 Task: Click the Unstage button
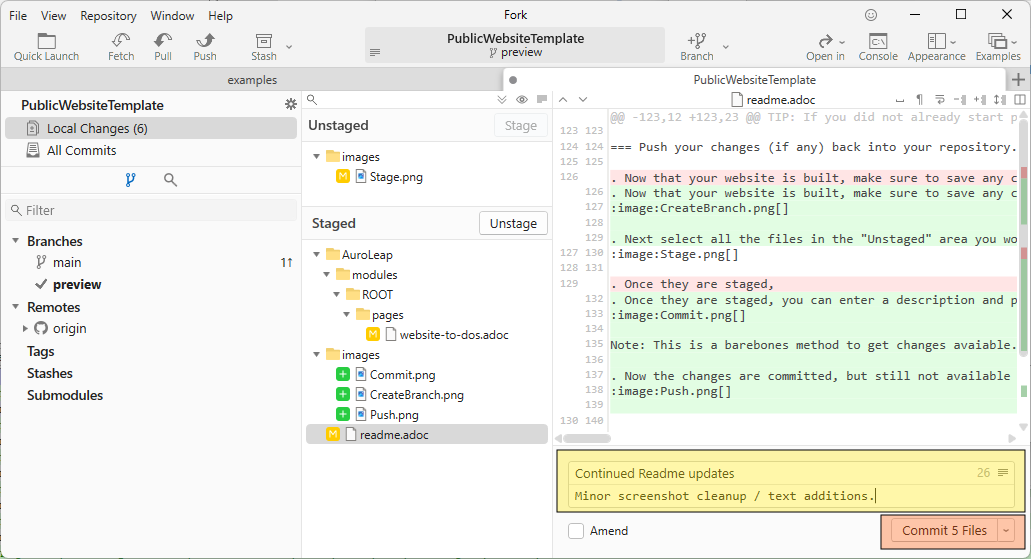[x=513, y=223]
